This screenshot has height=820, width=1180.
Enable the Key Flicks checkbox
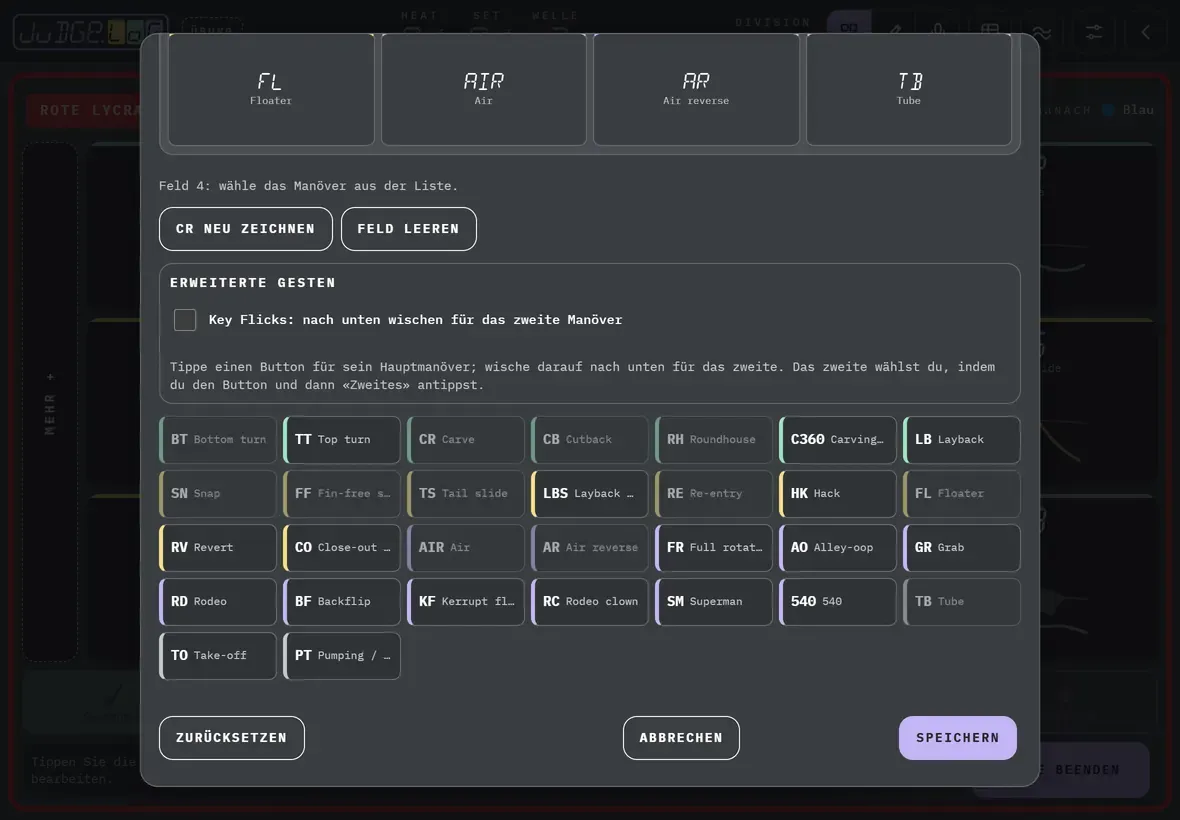[185, 320]
